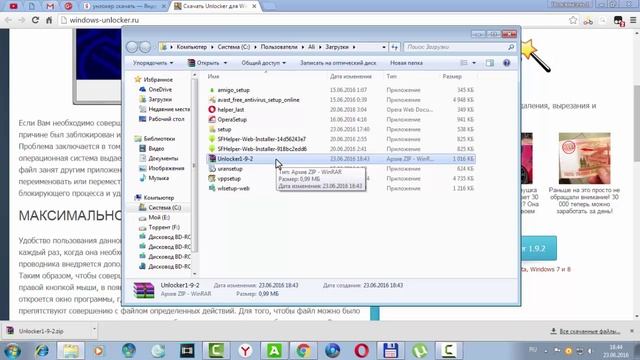Open Explorer help with question mark icon
The height and width of the screenshot is (360, 640).
(507, 63)
